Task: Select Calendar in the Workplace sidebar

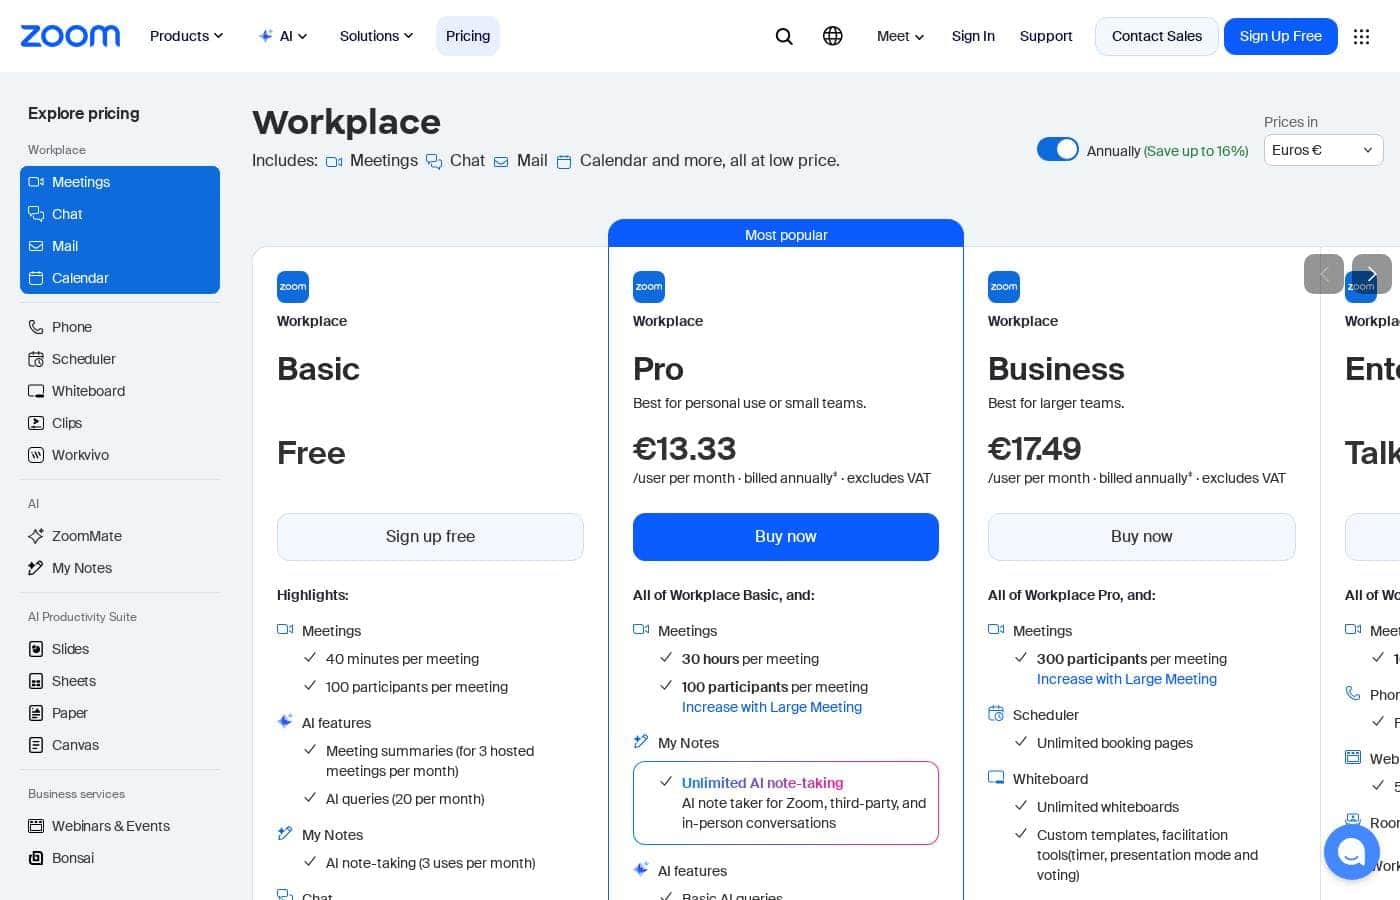Action: coord(120,278)
